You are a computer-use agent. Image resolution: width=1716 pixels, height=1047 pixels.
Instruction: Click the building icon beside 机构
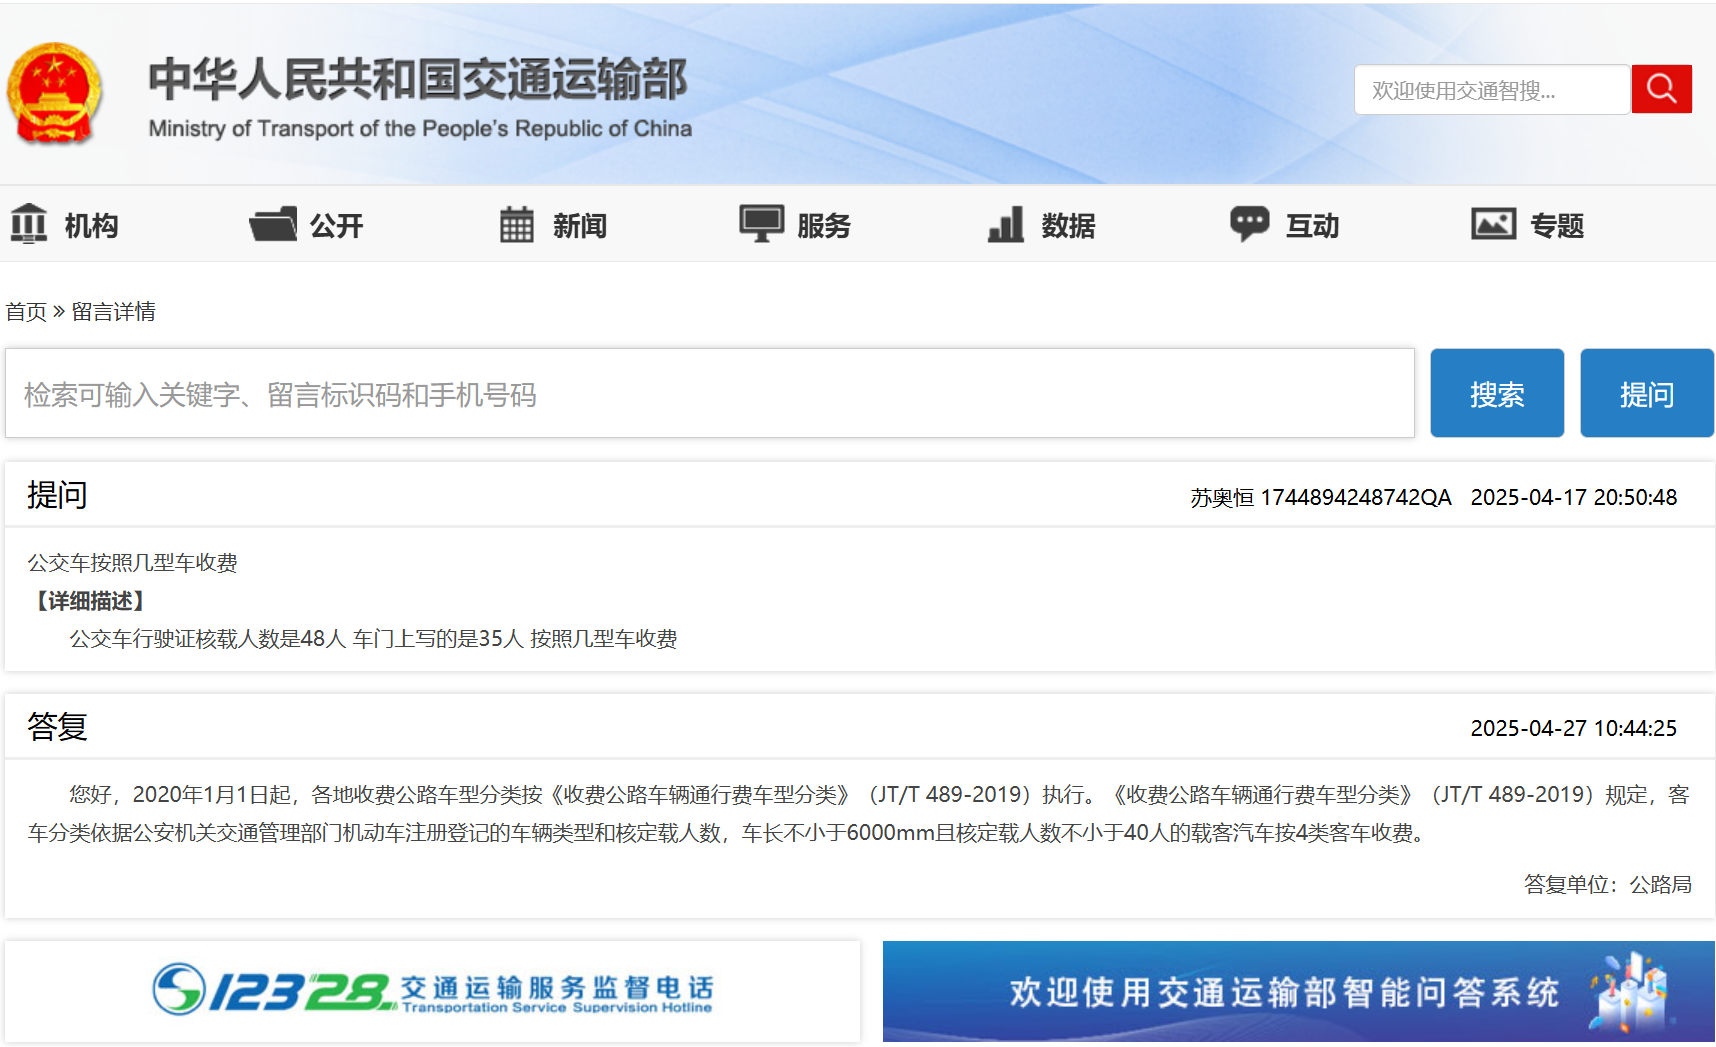(29, 224)
